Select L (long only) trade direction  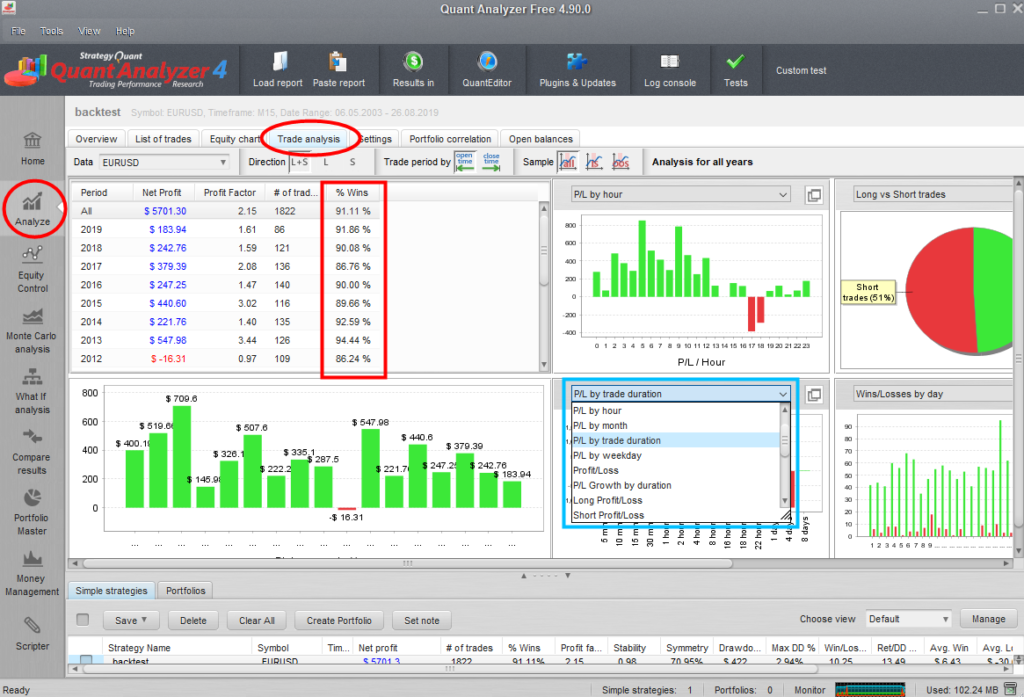point(326,162)
